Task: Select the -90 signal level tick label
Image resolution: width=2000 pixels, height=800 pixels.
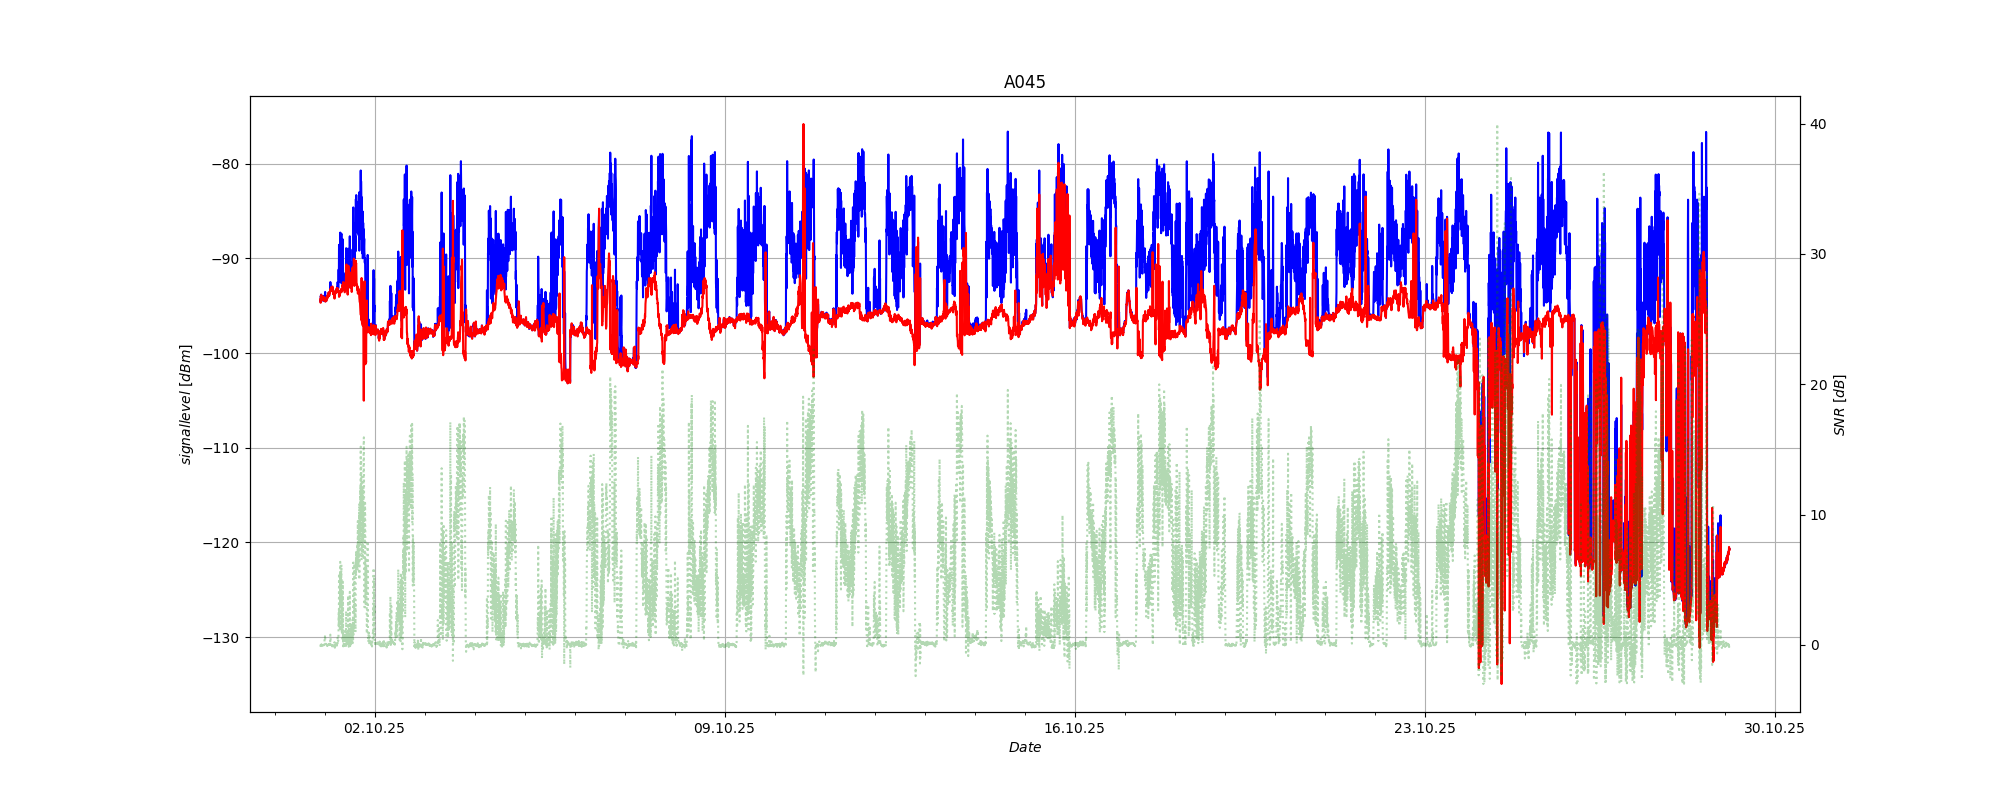Action: point(225,259)
